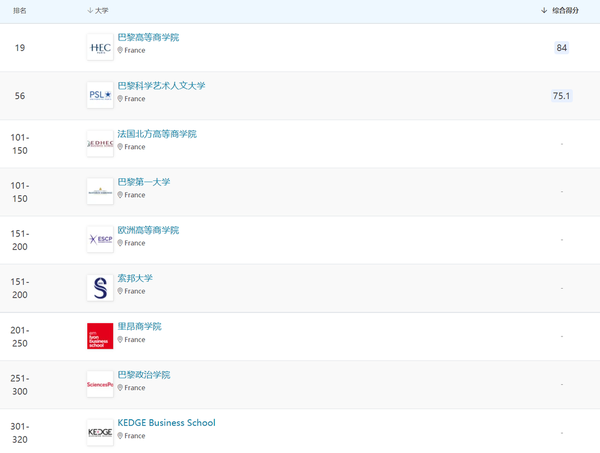Select the location pin under 巴黎高等商学院
Screen dimensions: 600x453
point(120,50)
